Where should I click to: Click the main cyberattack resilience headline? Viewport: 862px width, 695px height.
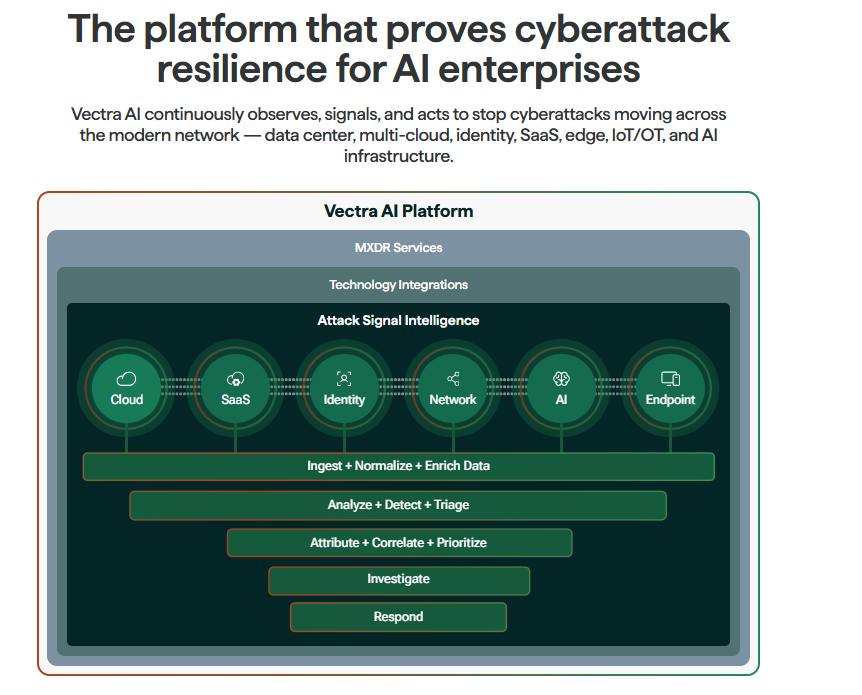point(399,49)
